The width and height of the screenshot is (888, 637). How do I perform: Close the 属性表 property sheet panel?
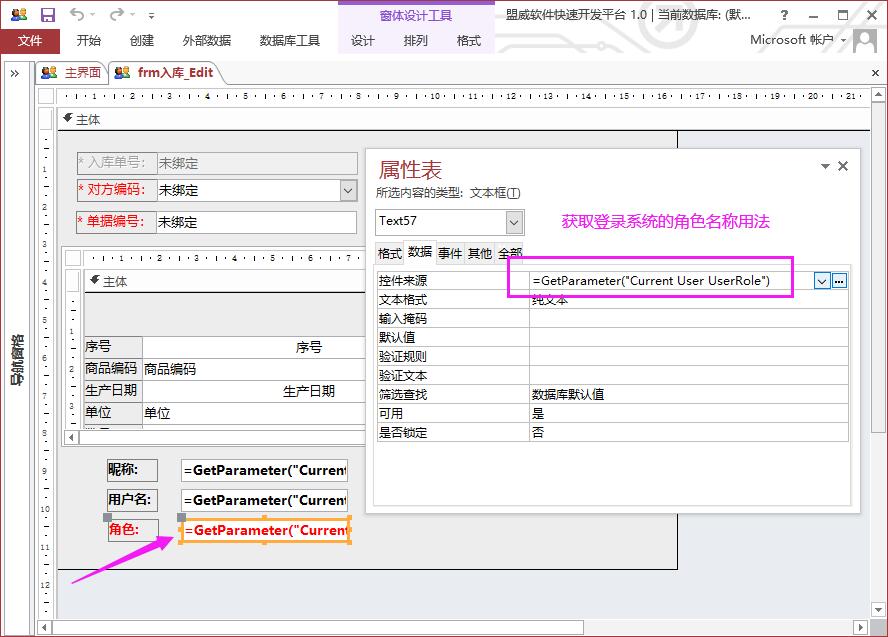[843, 167]
